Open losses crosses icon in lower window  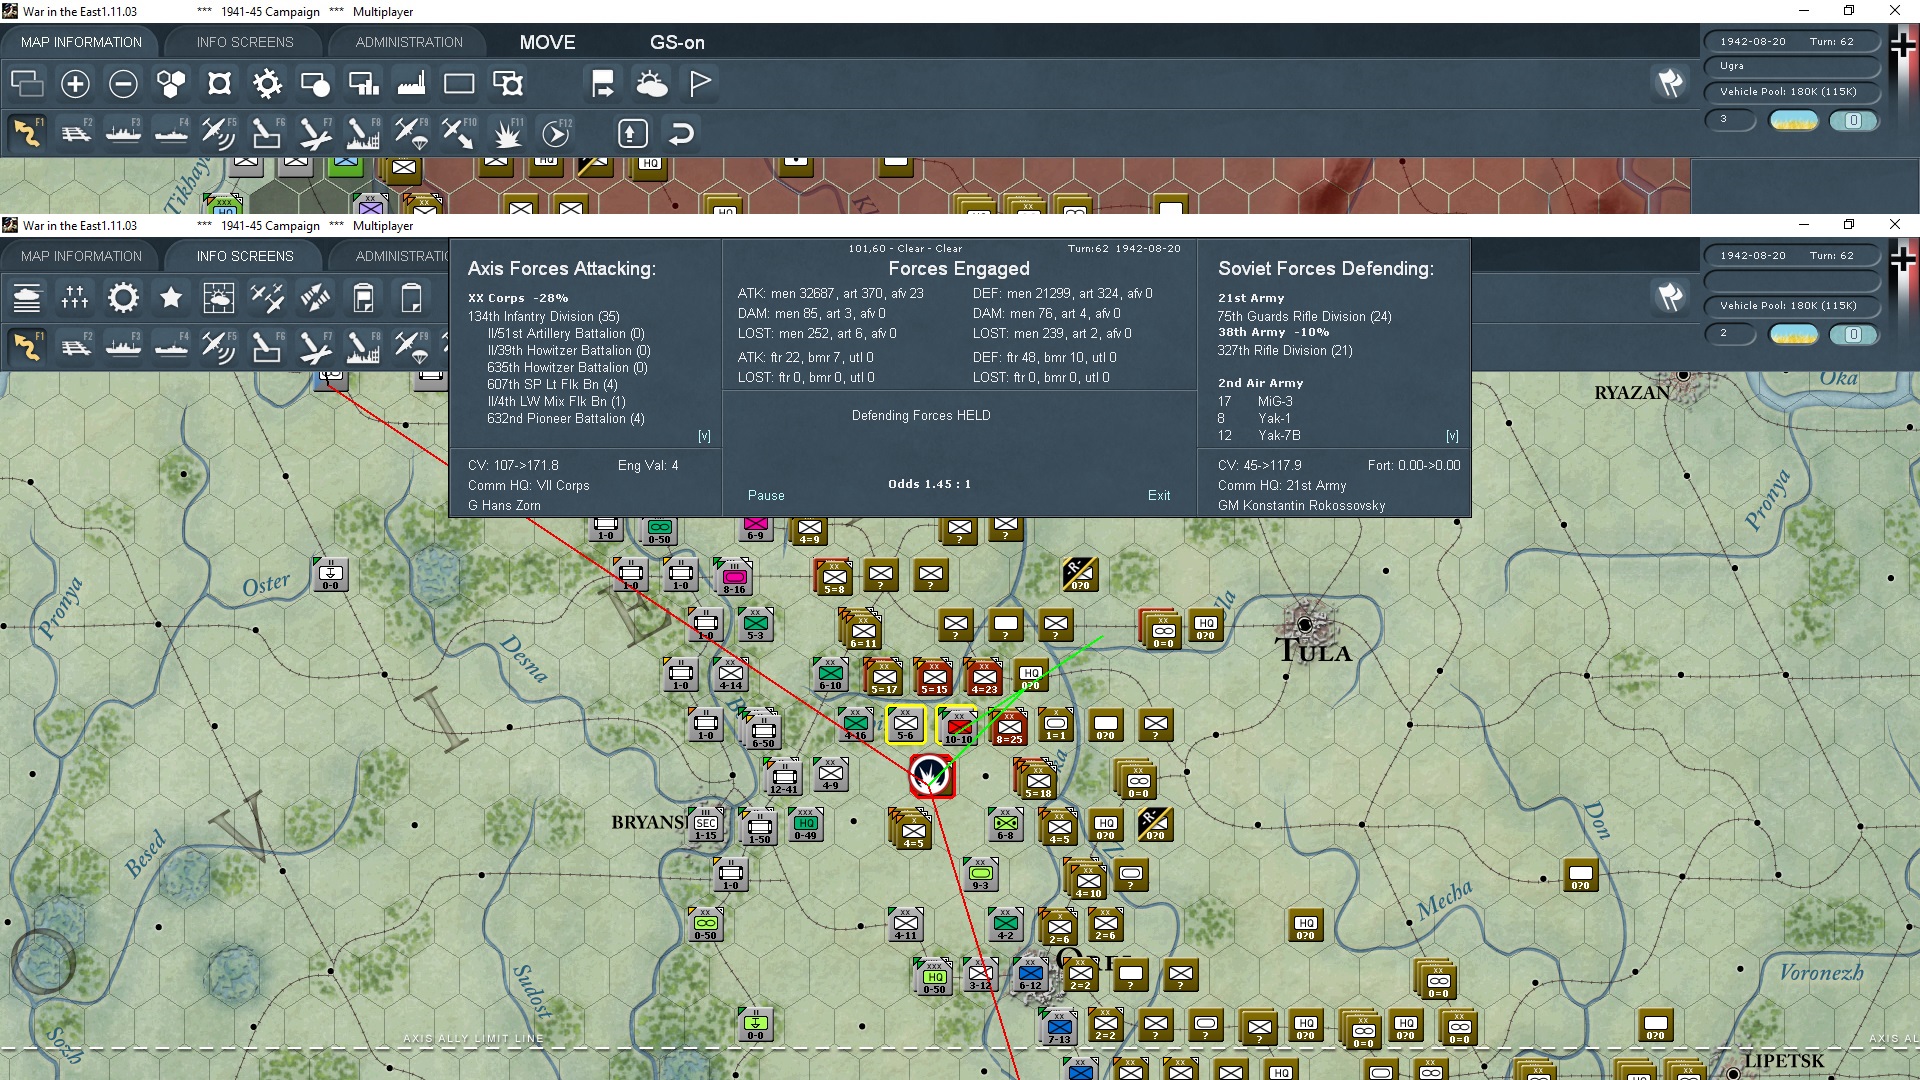[75, 298]
